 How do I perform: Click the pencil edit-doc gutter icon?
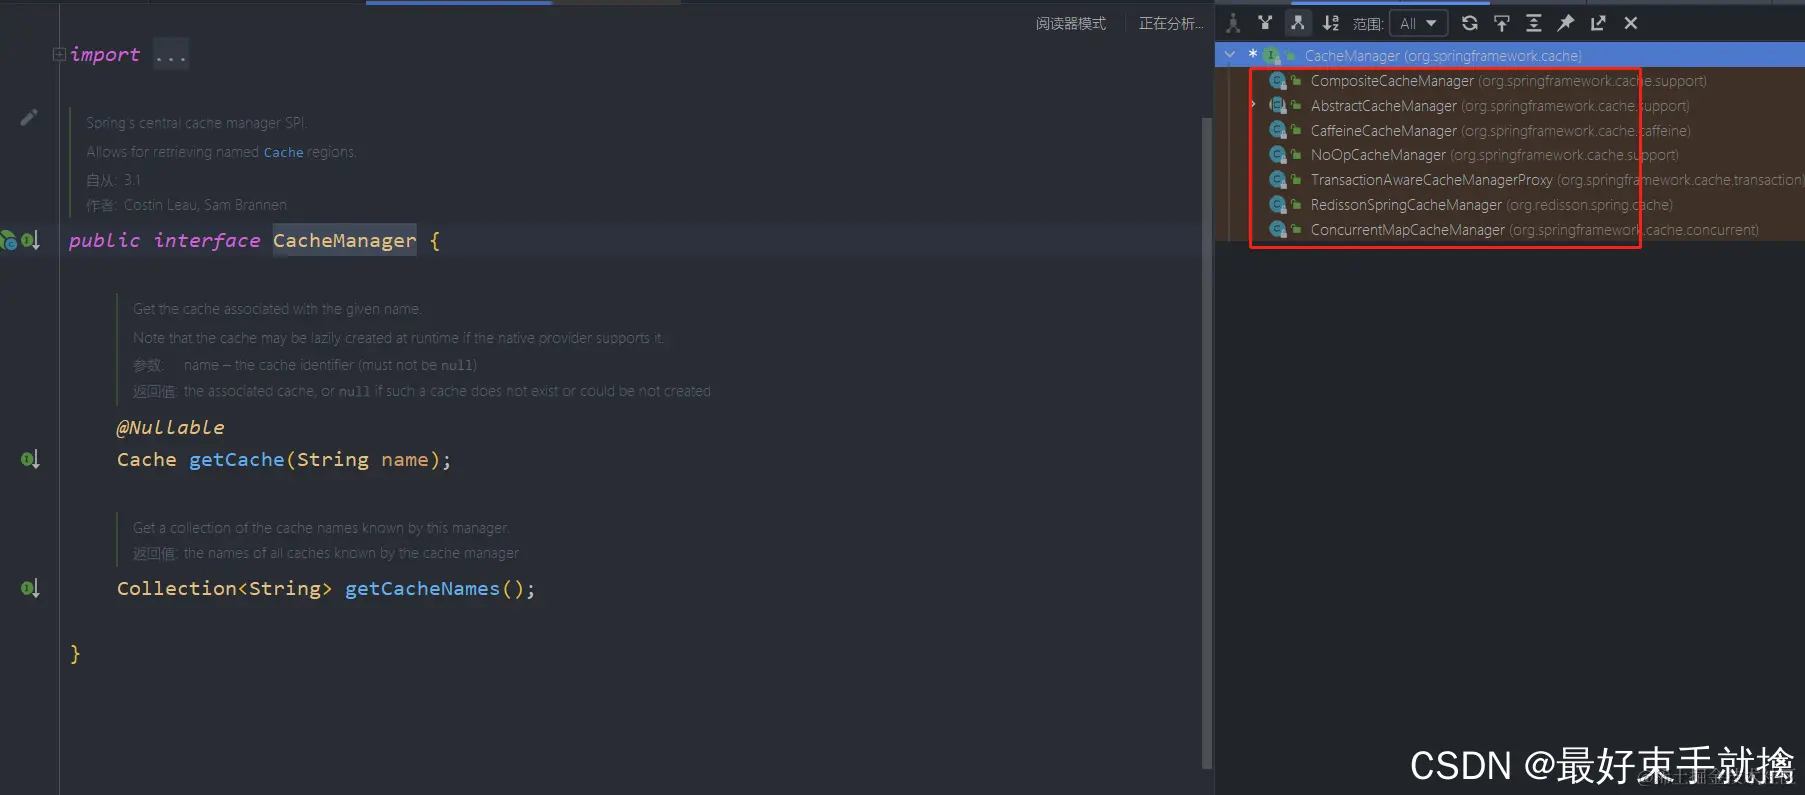pos(29,118)
